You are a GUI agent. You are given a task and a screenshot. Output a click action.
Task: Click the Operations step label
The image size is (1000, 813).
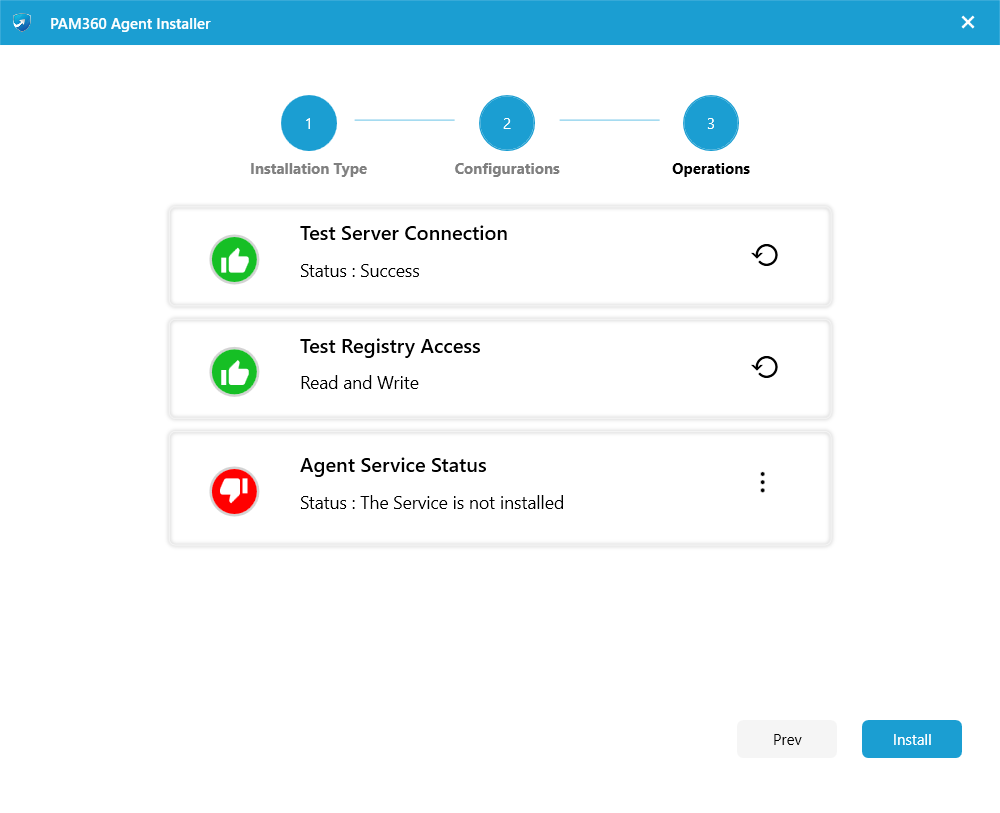click(x=710, y=169)
